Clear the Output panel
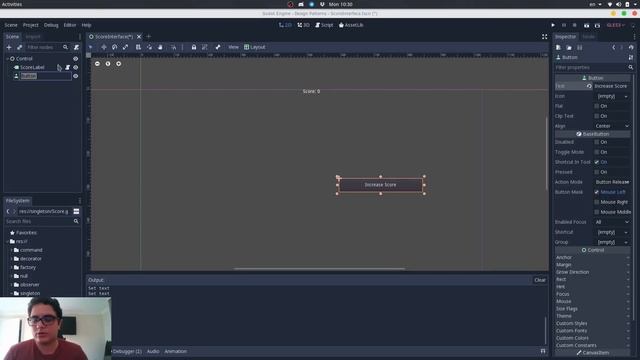640x360 pixels. pyautogui.click(x=540, y=280)
